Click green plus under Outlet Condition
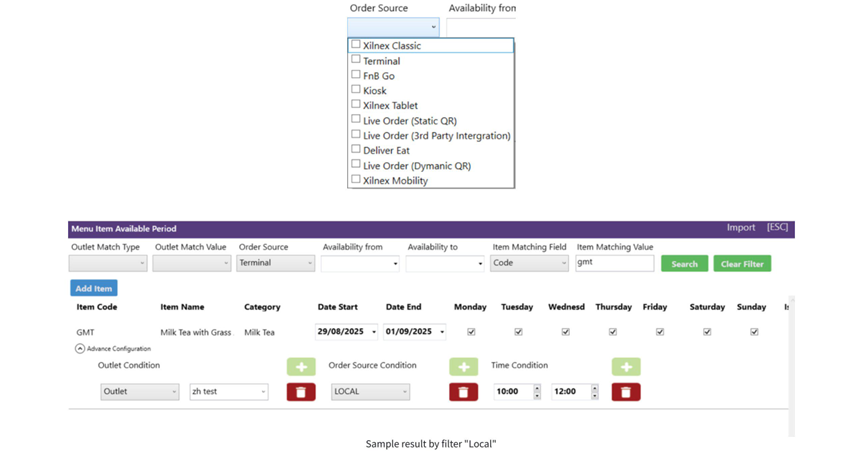Image resolution: width=863 pixels, height=459 pixels. coord(300,367)
